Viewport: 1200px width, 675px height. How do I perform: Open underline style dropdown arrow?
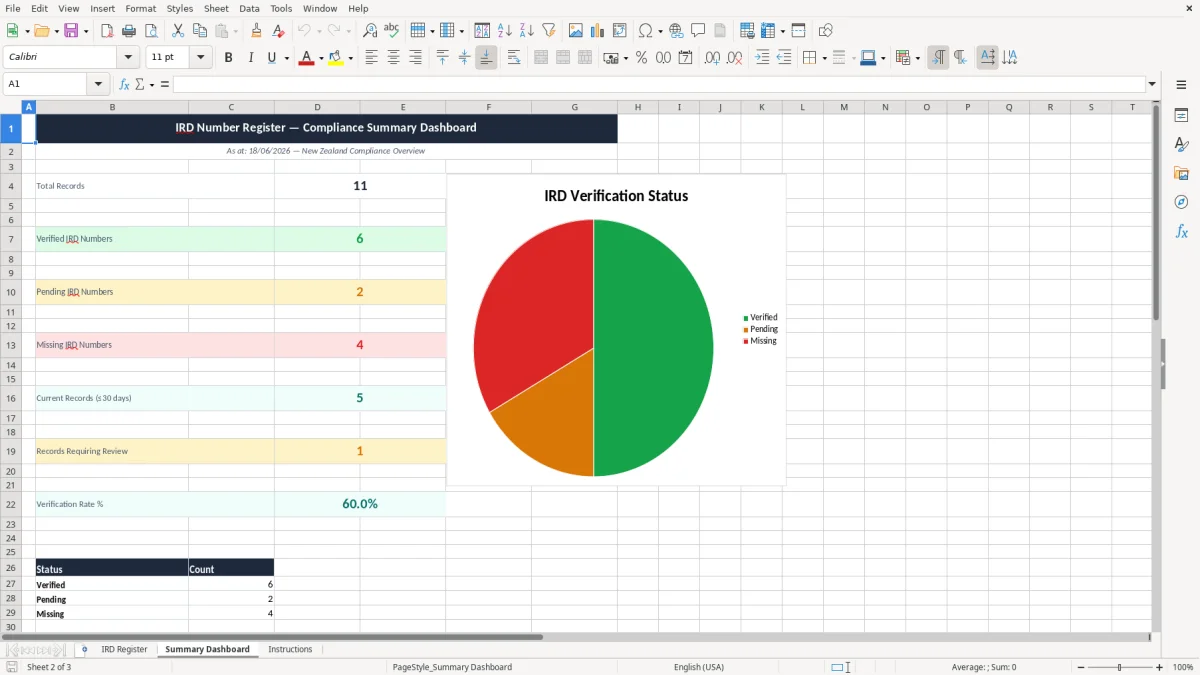click(286, 58)
